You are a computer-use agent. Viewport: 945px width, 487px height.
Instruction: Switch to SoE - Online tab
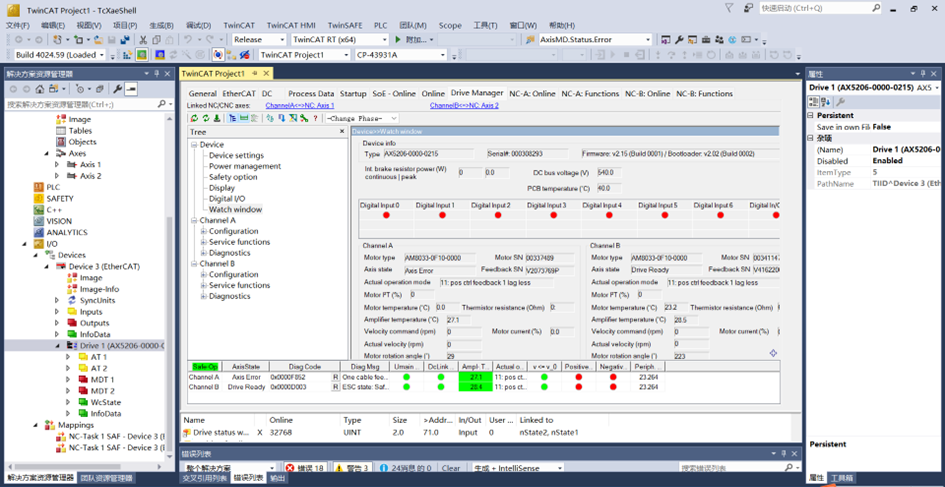394,94
